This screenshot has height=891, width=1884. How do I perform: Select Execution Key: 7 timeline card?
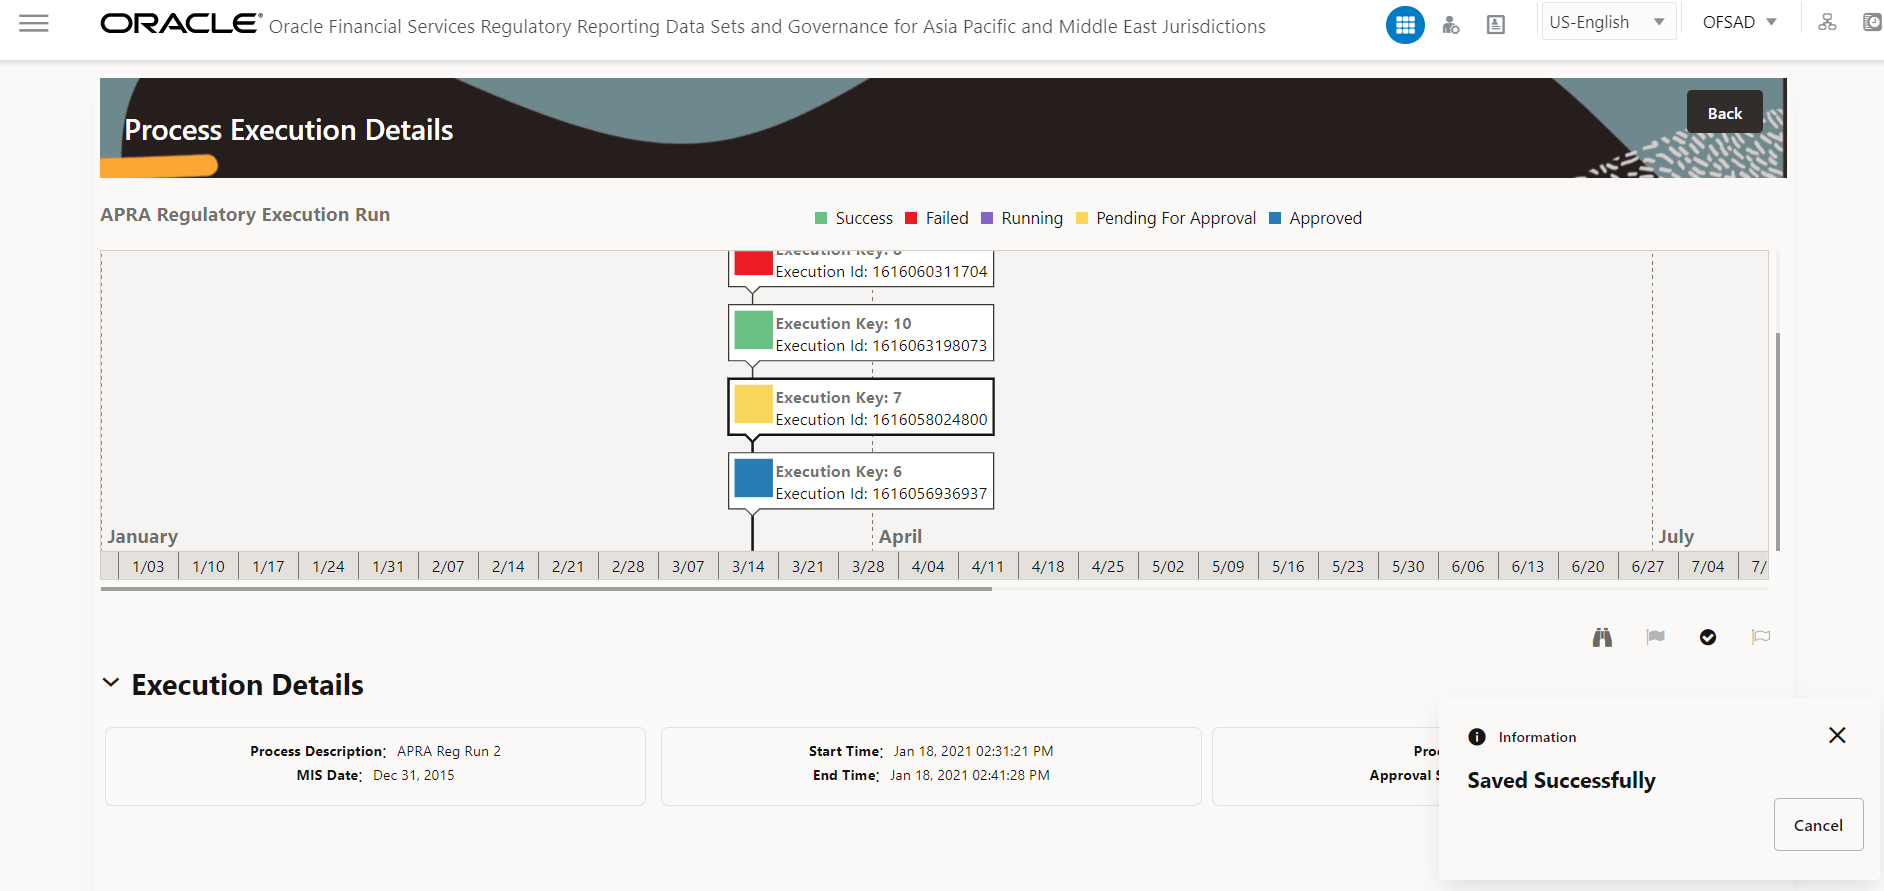click(x=861, y=407)
